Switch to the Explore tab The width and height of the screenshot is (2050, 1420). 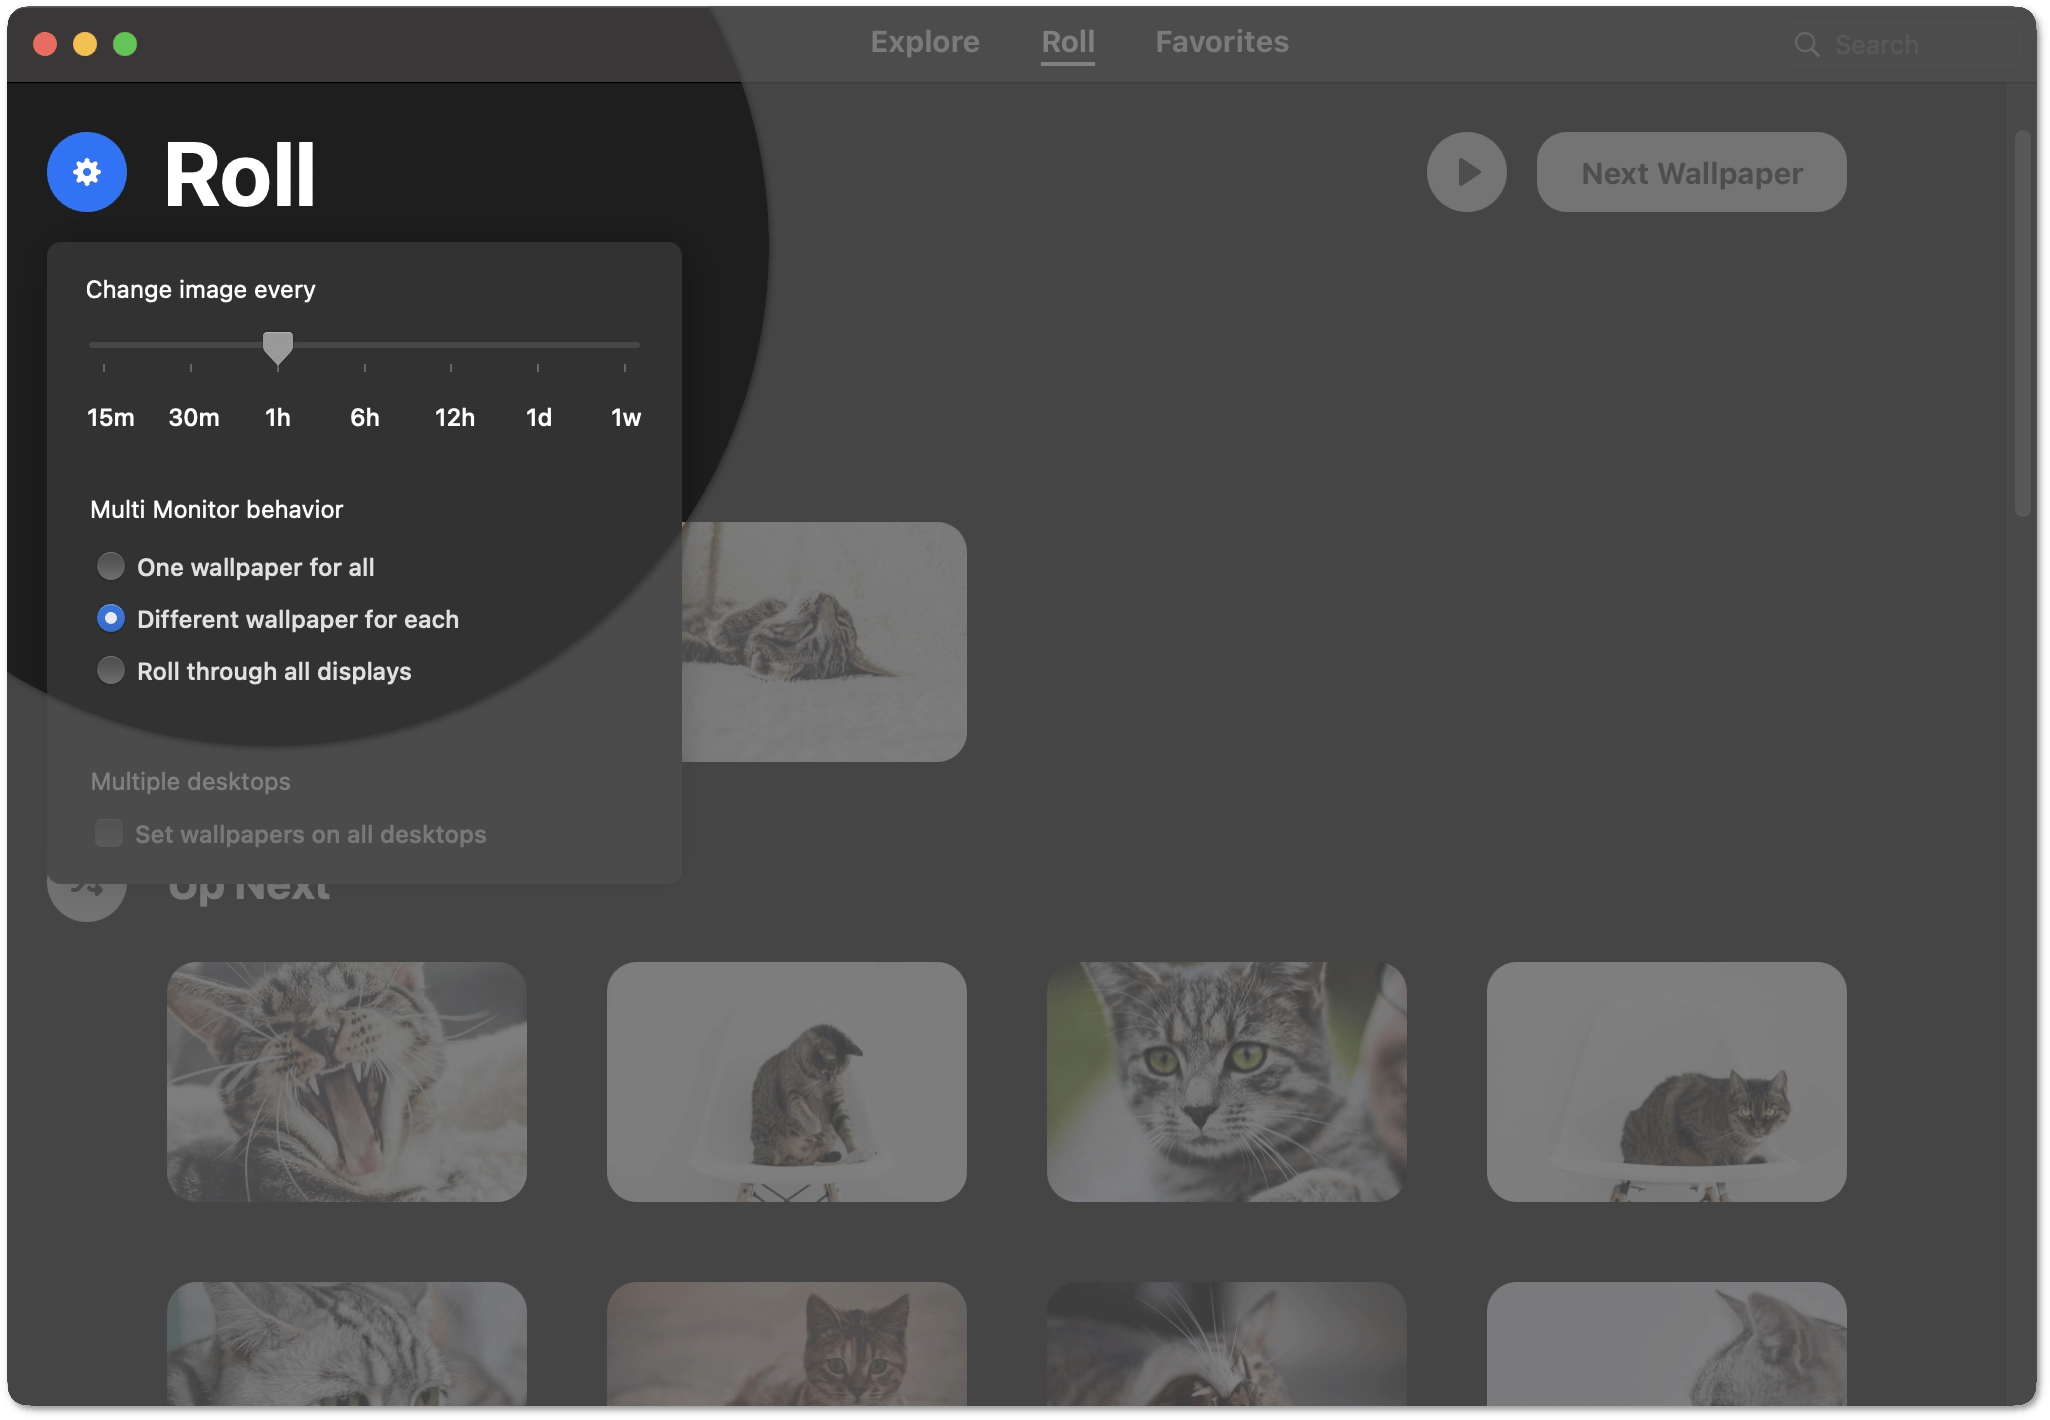pyautogui.click(x=925, y=42)
